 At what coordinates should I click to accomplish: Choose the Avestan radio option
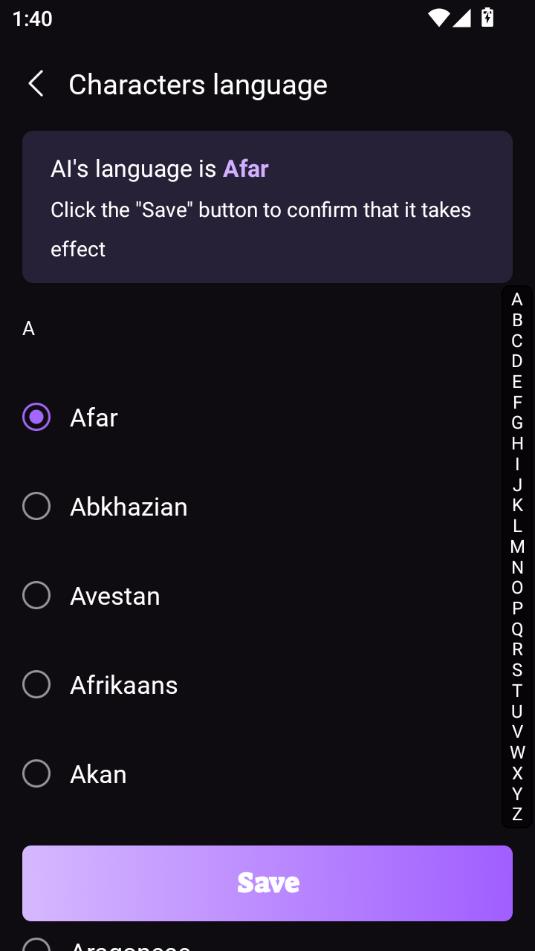[x=36, y=596]
